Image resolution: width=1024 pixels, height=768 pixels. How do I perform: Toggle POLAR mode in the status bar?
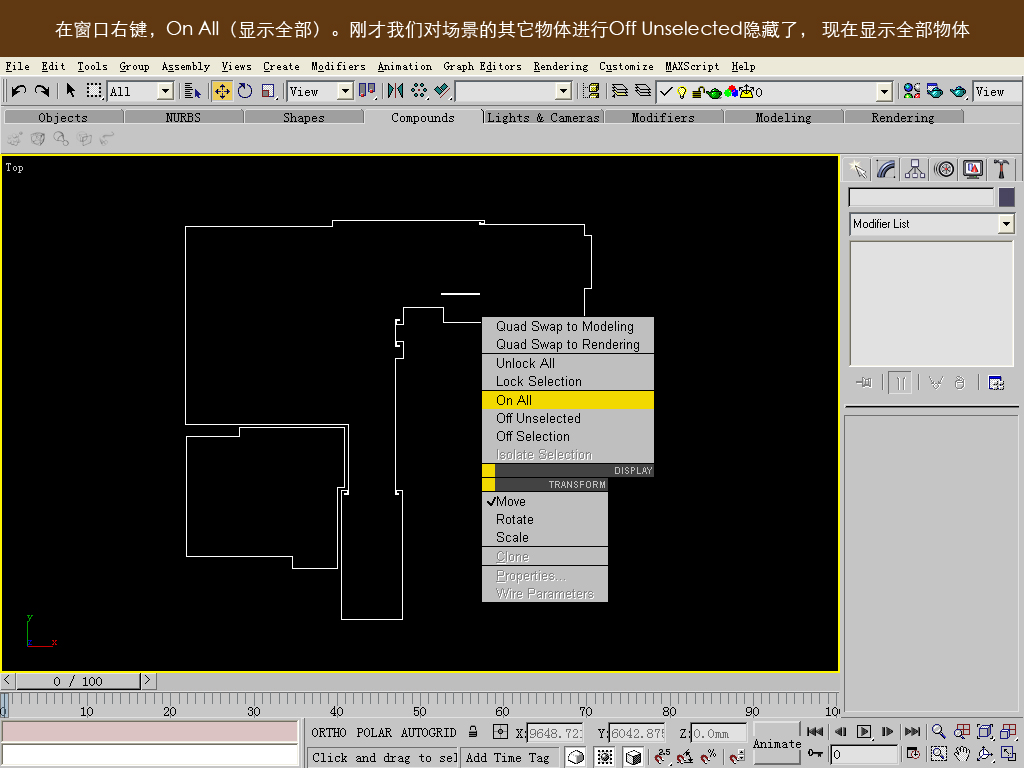pyautogui.click(x=374, y=732)
